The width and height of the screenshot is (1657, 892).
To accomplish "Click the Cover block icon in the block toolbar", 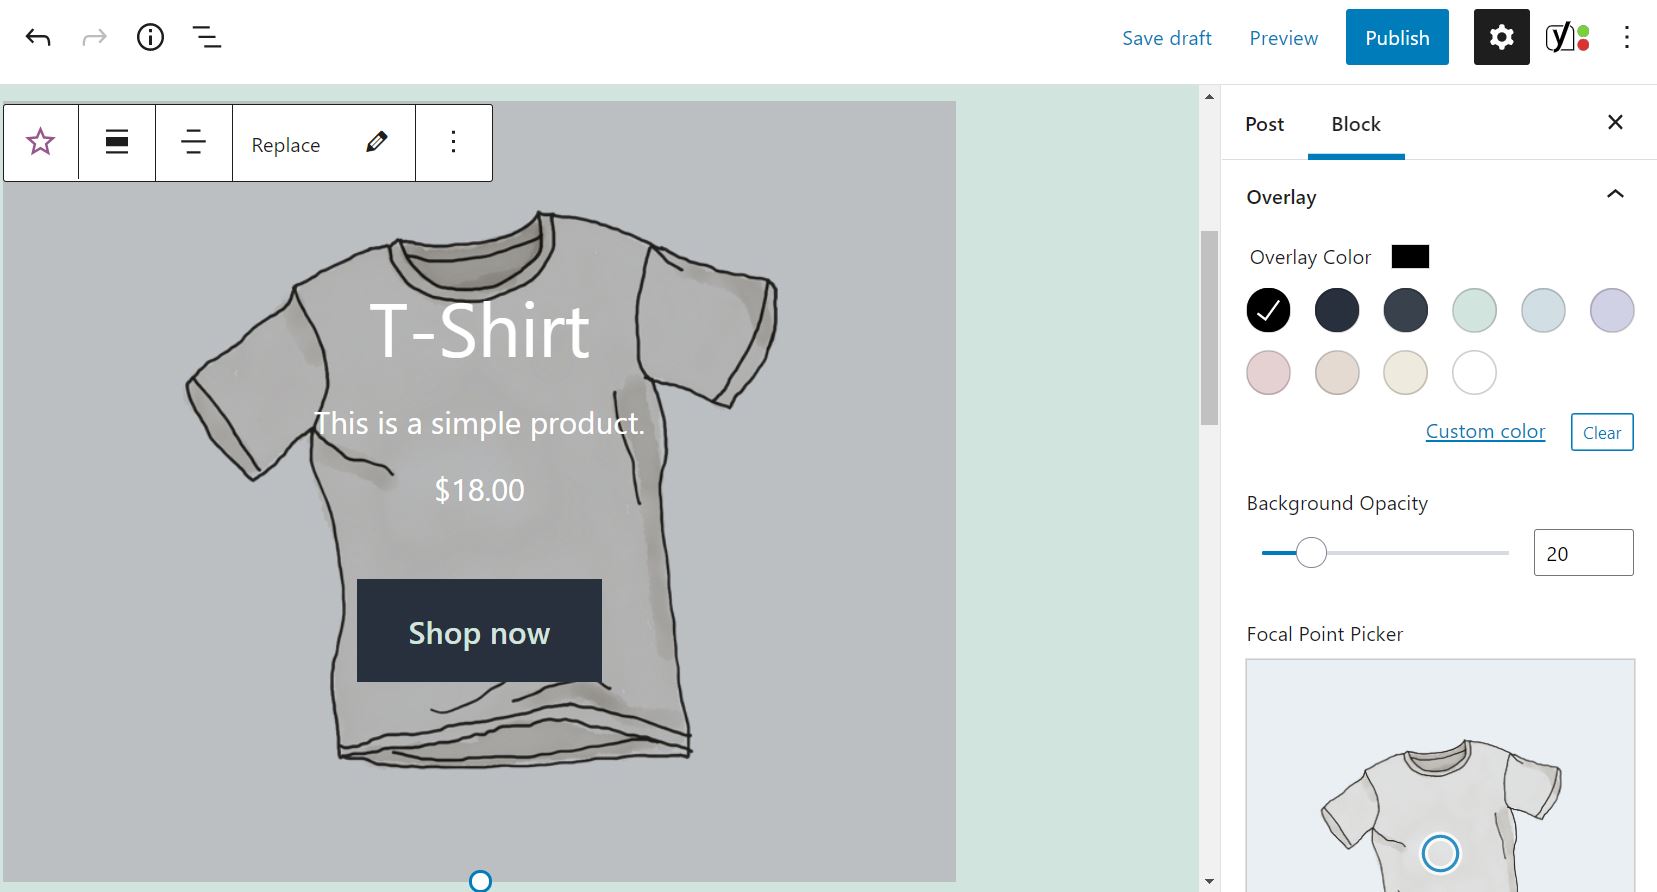I will [x=40, y=142].
